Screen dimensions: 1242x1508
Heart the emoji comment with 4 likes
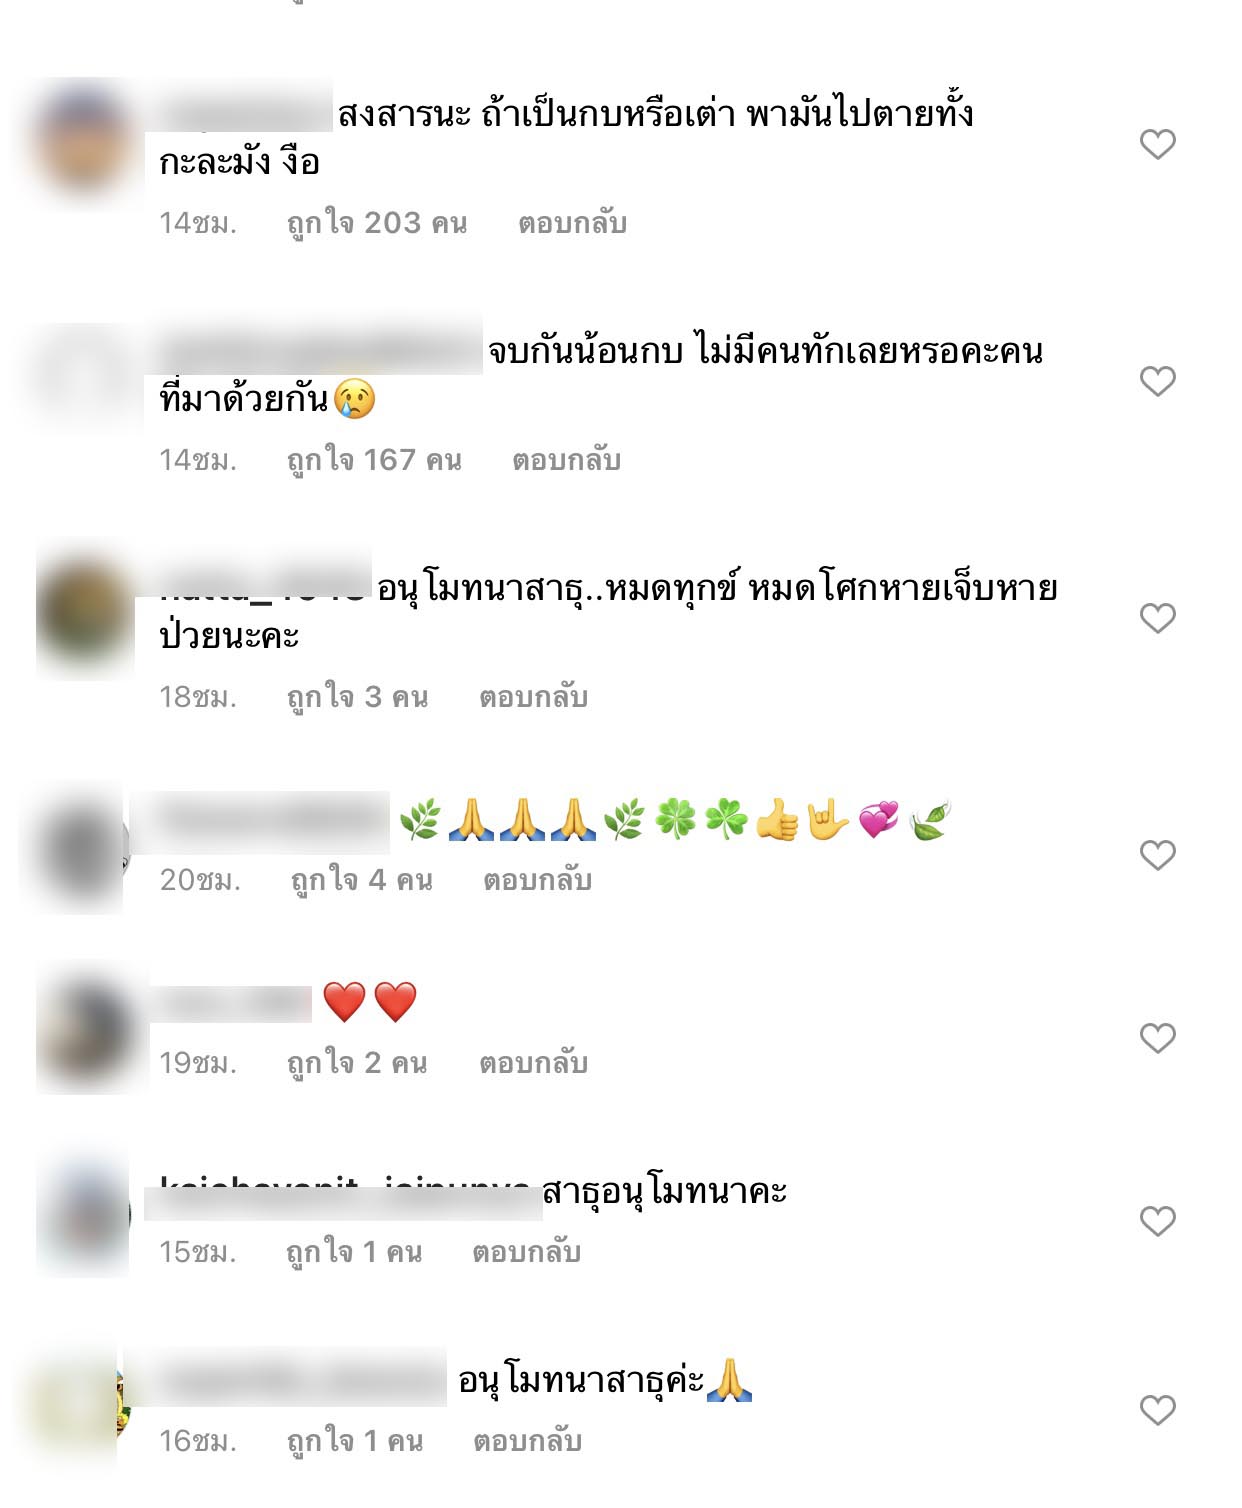[x=1157, y=855]
